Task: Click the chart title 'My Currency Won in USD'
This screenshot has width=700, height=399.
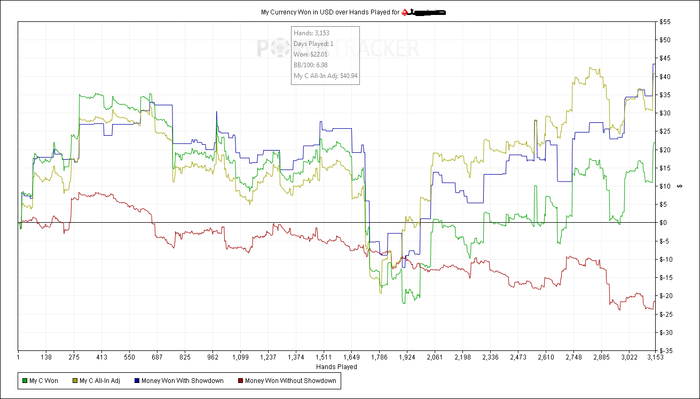Action: click(x=297, y=12)
